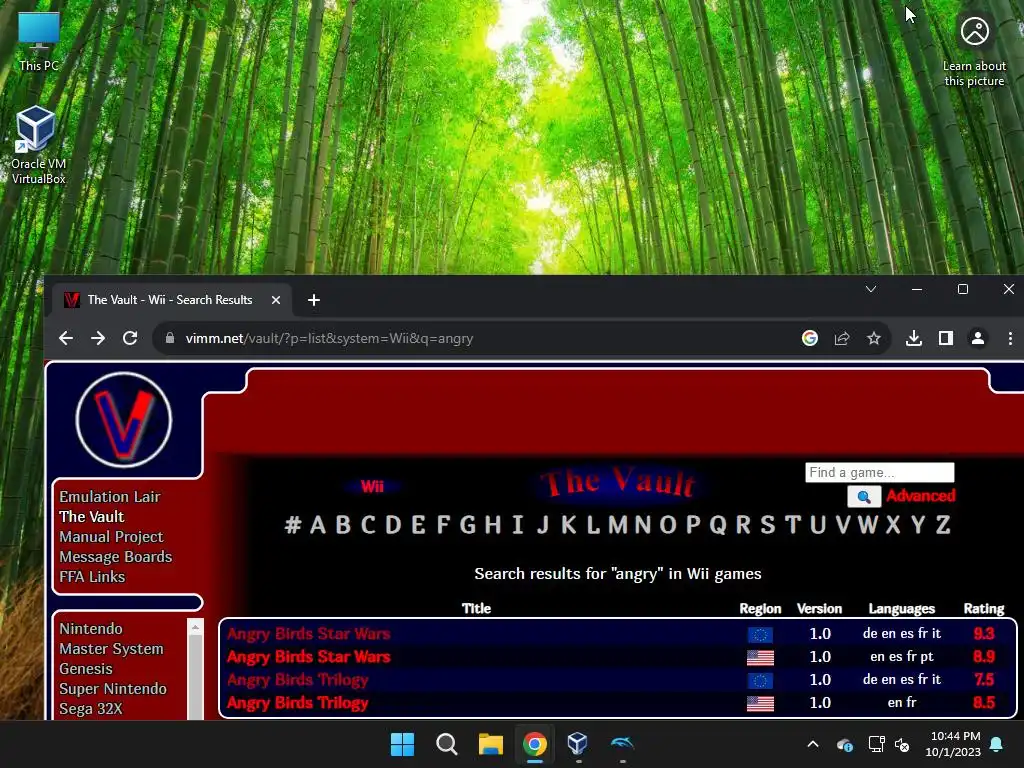
Task: Reload the vimm.net page
Action: click(130, 338)
